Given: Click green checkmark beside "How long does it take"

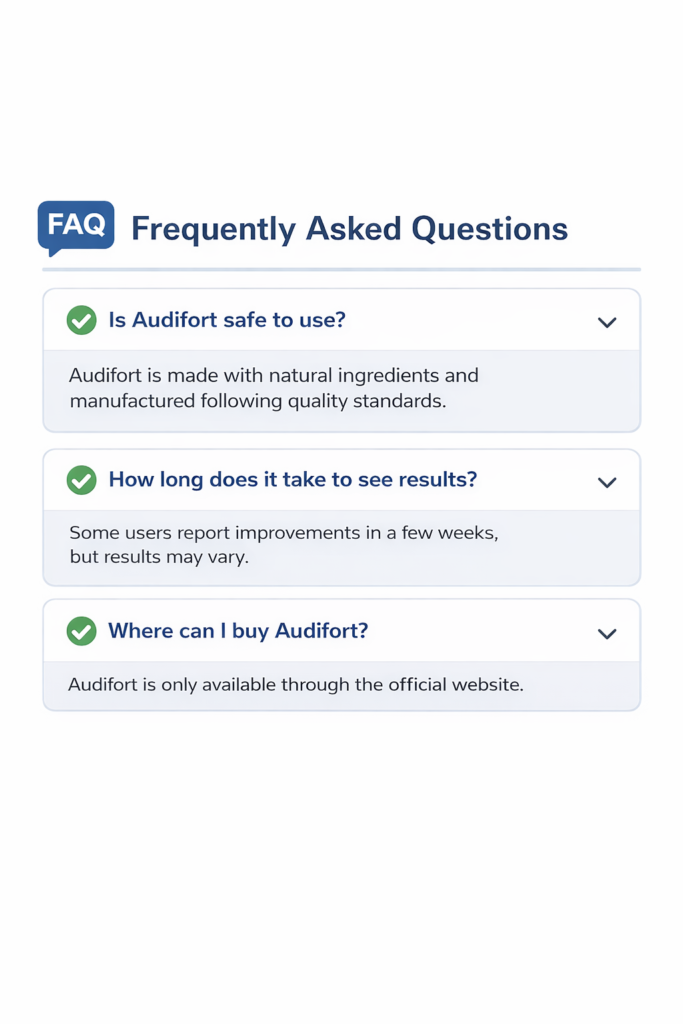Looking at the screenshot, I should [81, 480].
